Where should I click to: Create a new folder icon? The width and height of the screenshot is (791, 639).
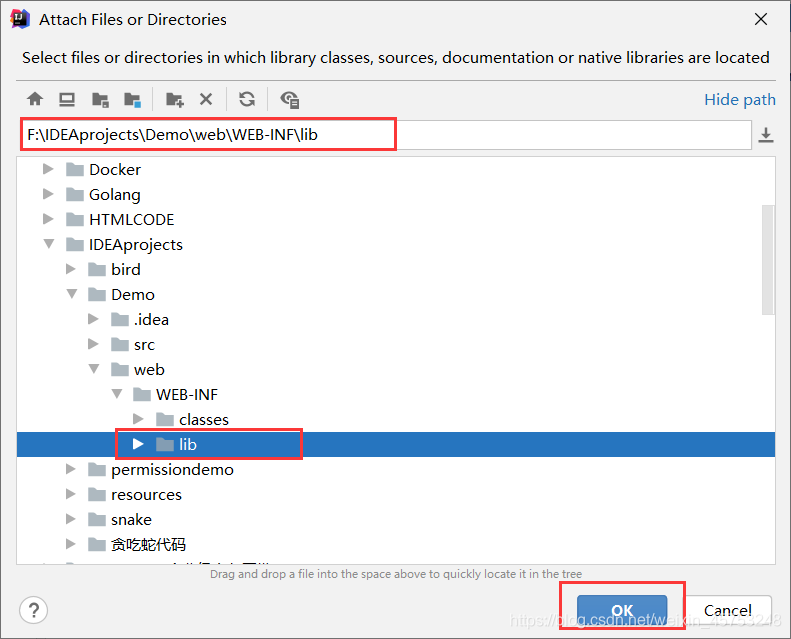point(175,99)
